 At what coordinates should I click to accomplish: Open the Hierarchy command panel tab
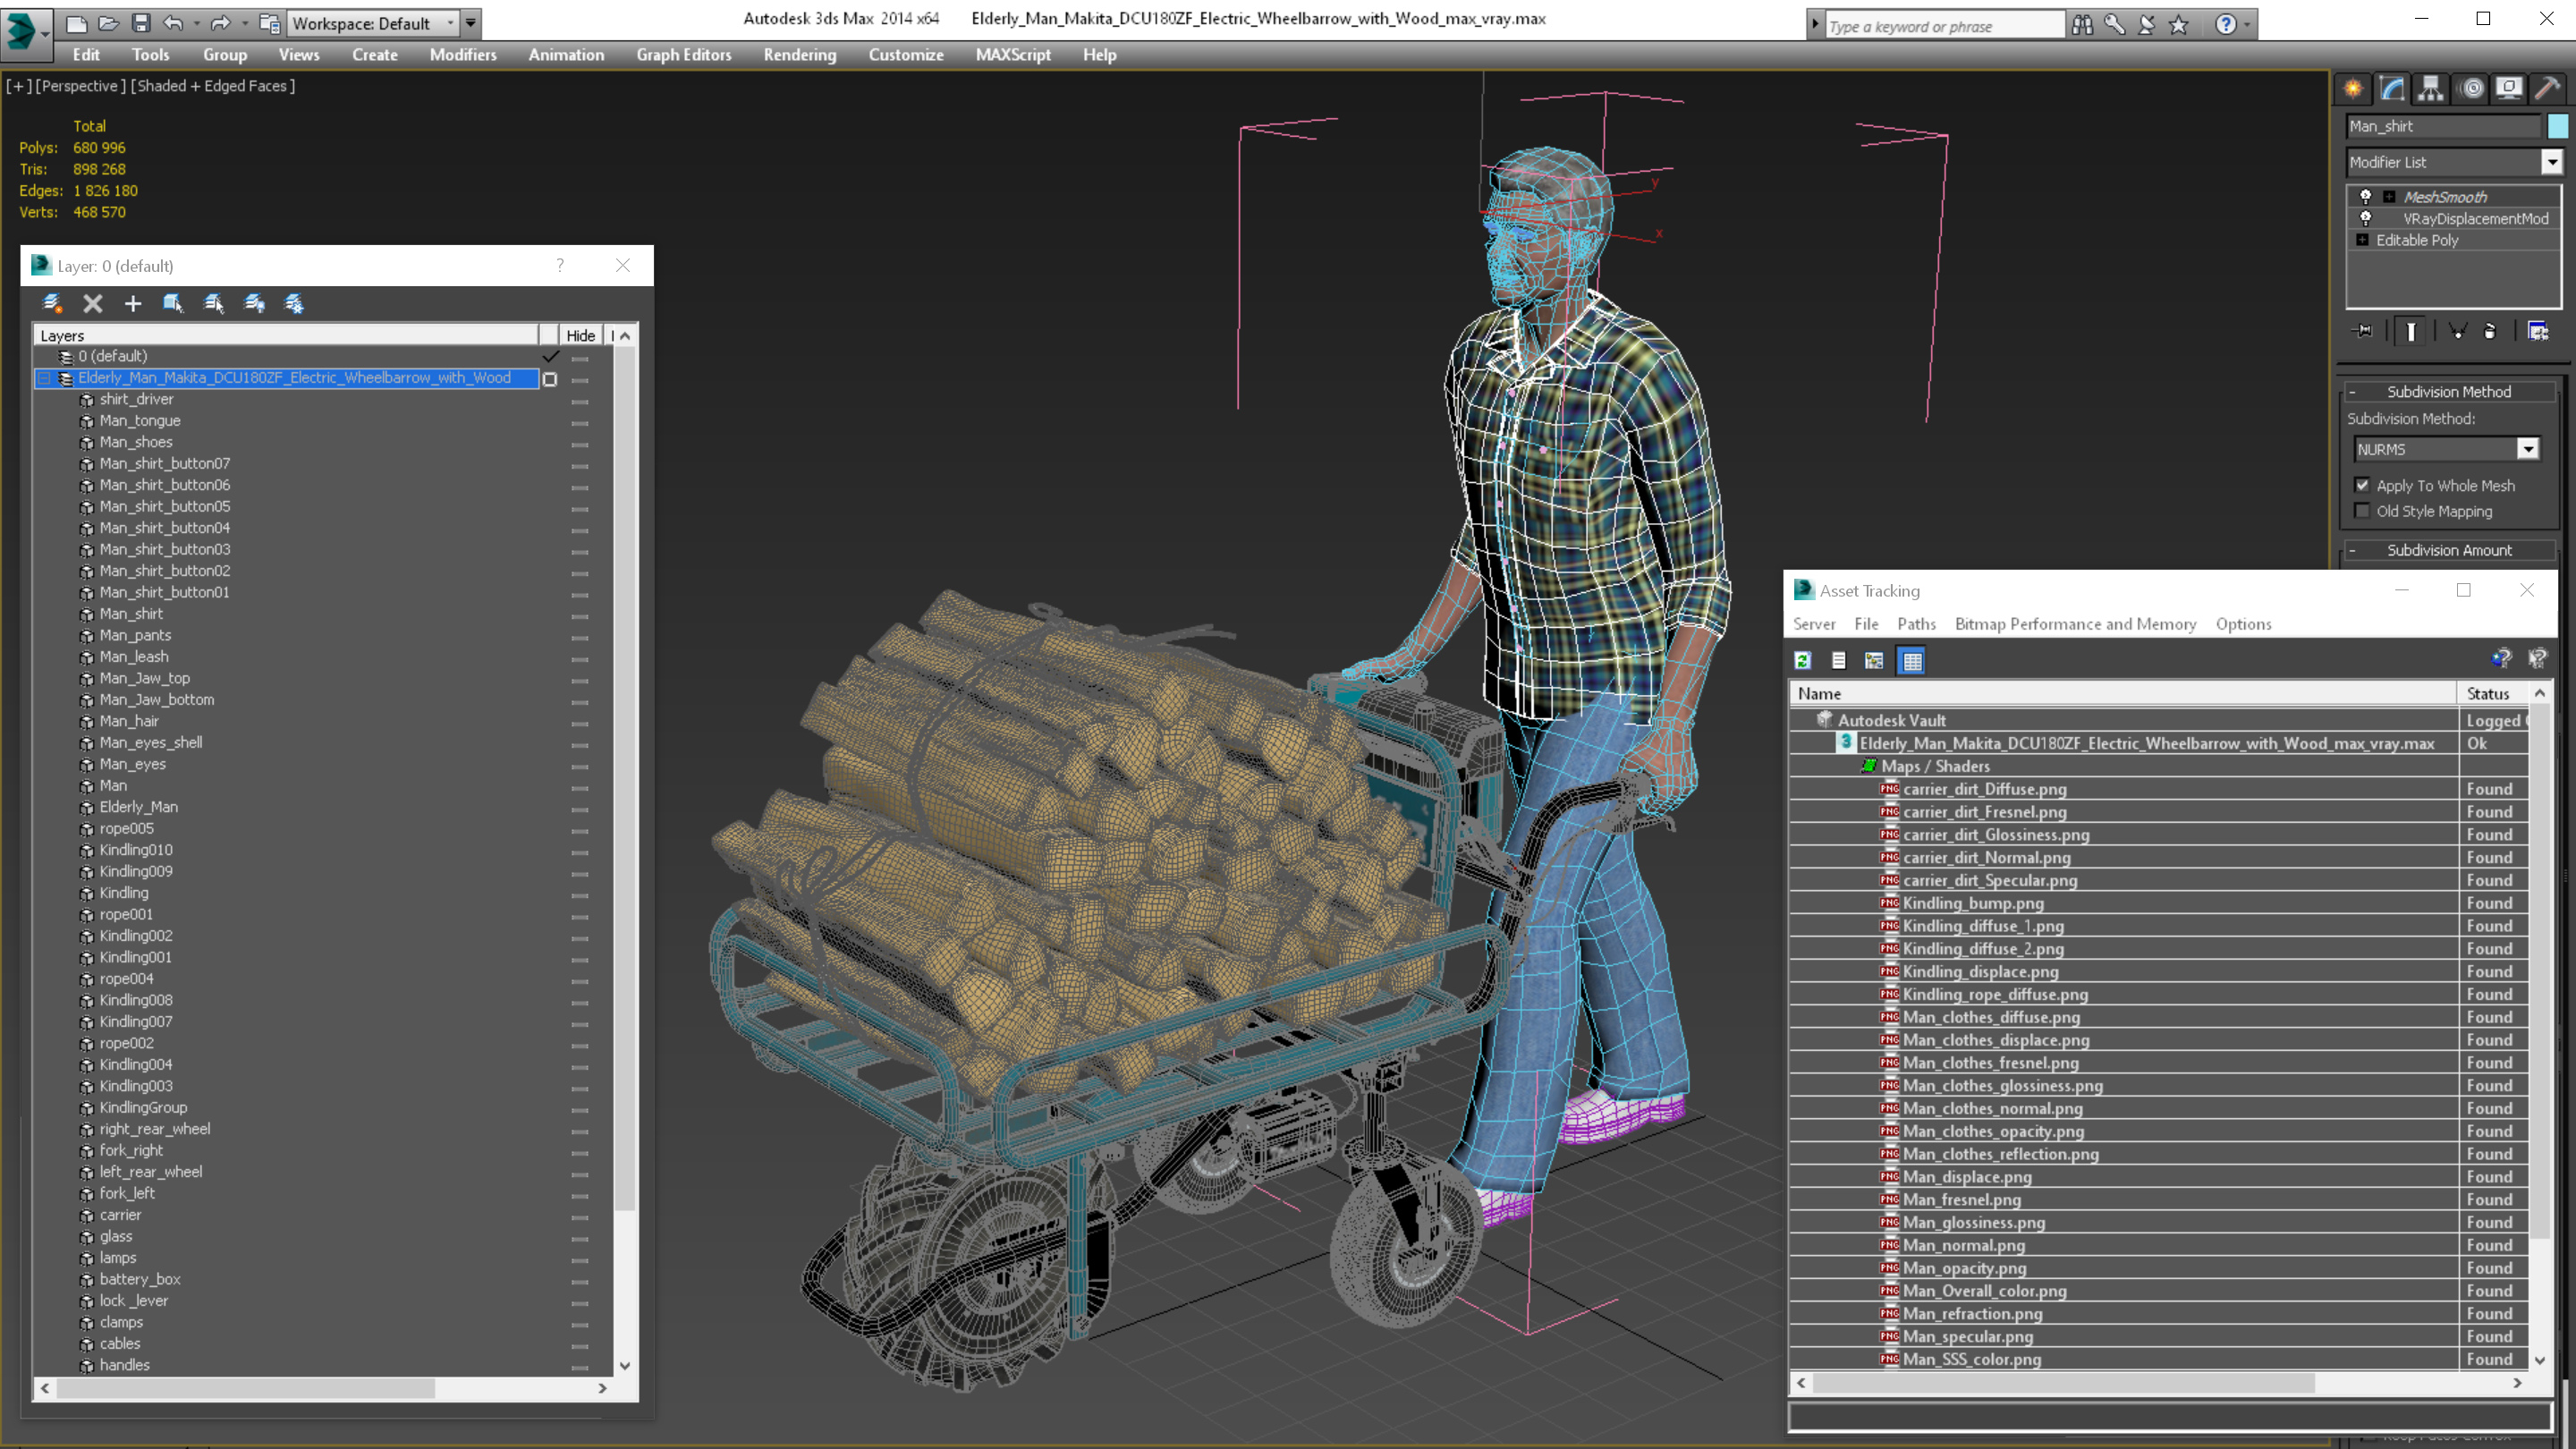click(2430, 89)
